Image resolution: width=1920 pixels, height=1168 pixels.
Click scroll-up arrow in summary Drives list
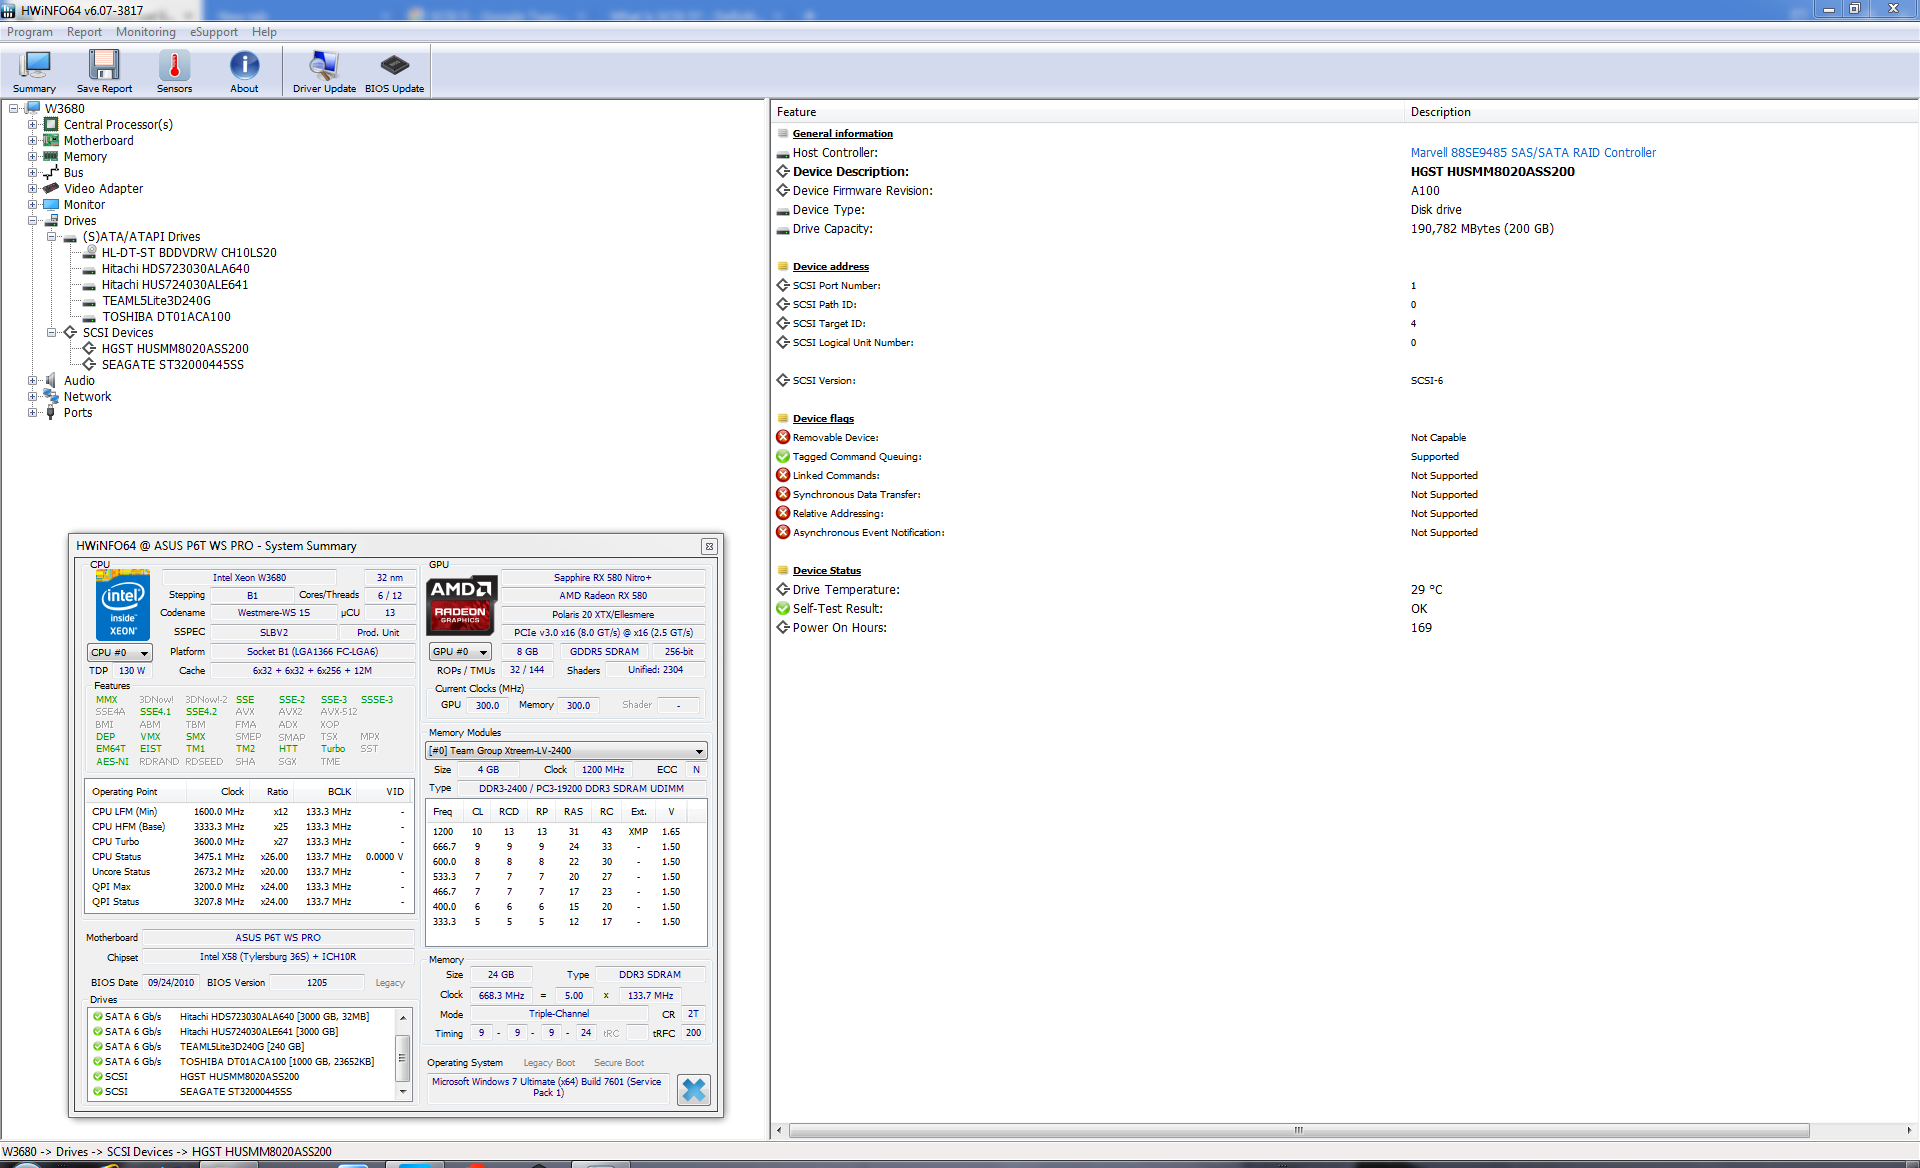point(403,1018)
